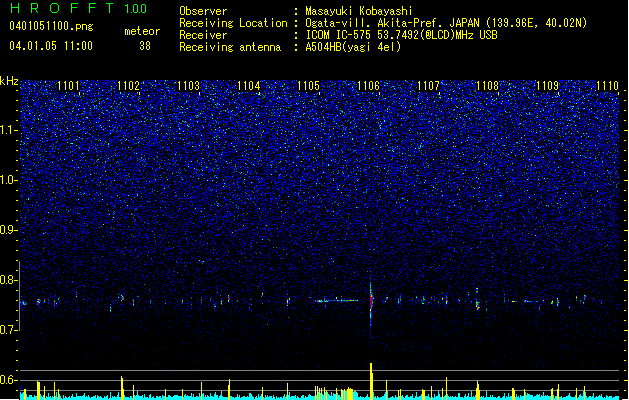This screenshot has height=400, width=629.
Task: Click the yellow intensity spike below 1102
Action: coord(122,388)
